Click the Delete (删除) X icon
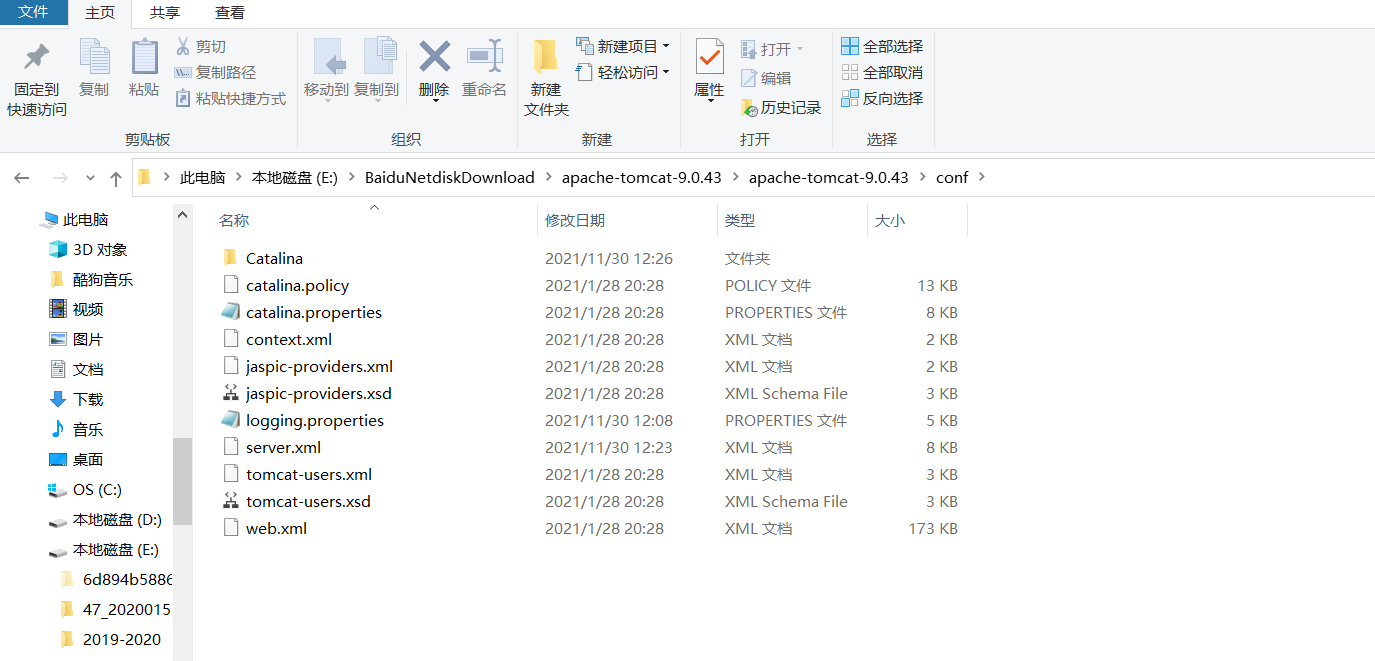The image size is (1375, 661). tap(434, 56)
